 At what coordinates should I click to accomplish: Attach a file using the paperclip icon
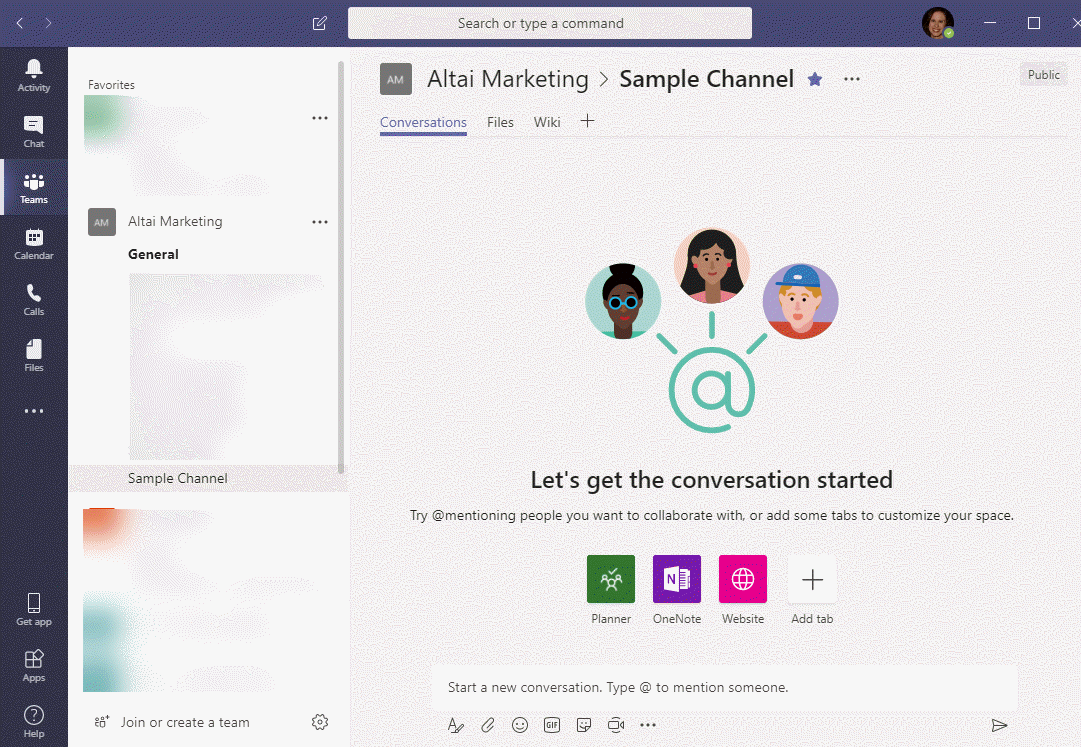pyautogui.click(x=488, y=725)
